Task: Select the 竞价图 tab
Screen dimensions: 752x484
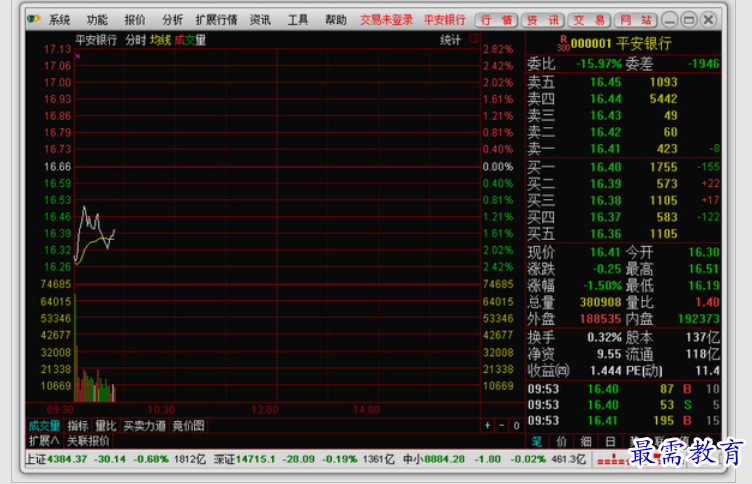Action: [188, 425]
